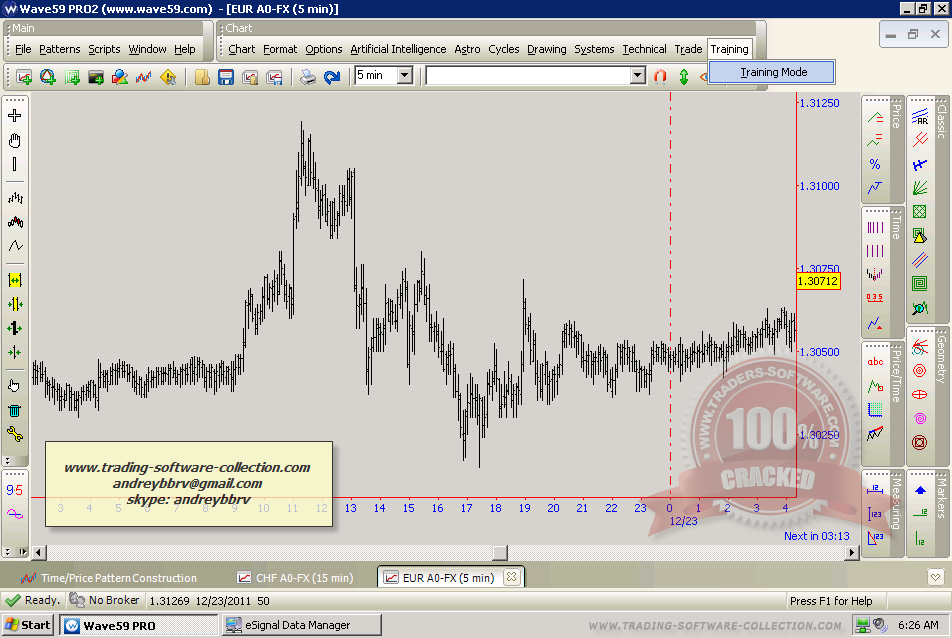Expand the wide symbol combo box
This screenshot has width=952, height=638.
(x=638, y=75)
